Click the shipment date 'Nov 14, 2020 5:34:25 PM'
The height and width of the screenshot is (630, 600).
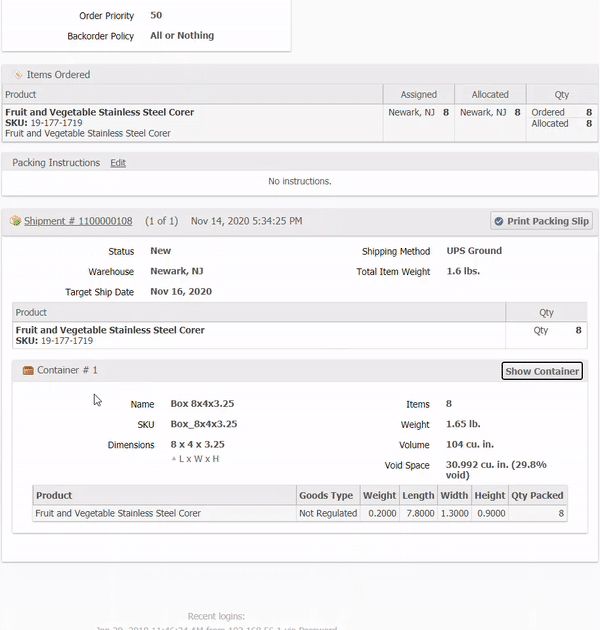(x=246, y=221)
